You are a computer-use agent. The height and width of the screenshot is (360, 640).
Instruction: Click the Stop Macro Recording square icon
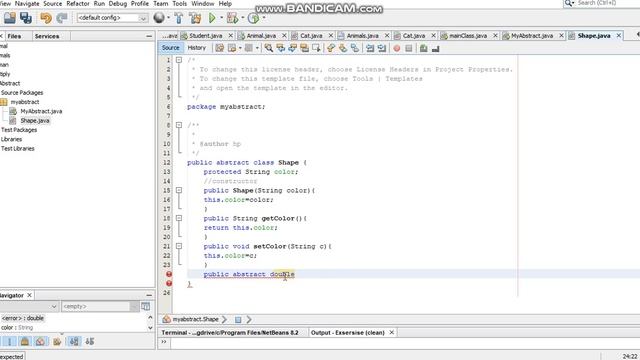pos(409,48)
